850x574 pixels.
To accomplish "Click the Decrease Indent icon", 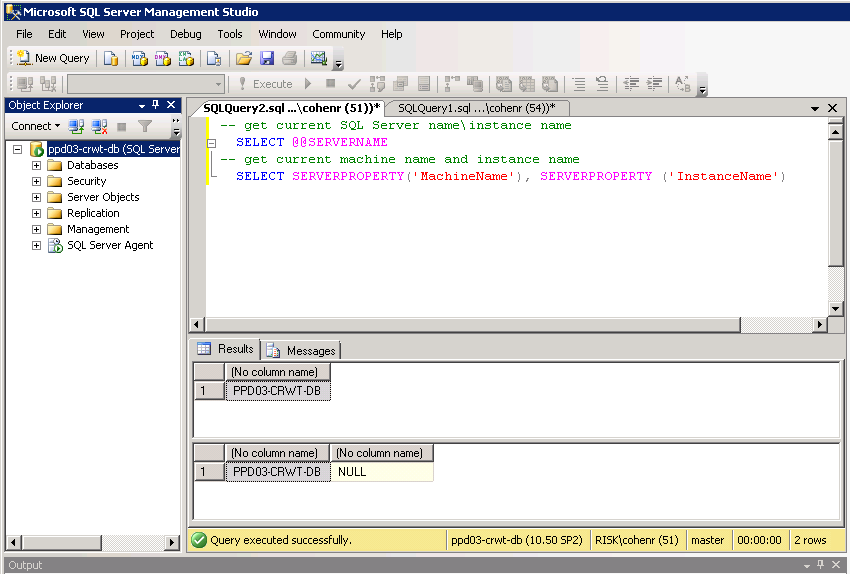I will click(x=631, y=84).
